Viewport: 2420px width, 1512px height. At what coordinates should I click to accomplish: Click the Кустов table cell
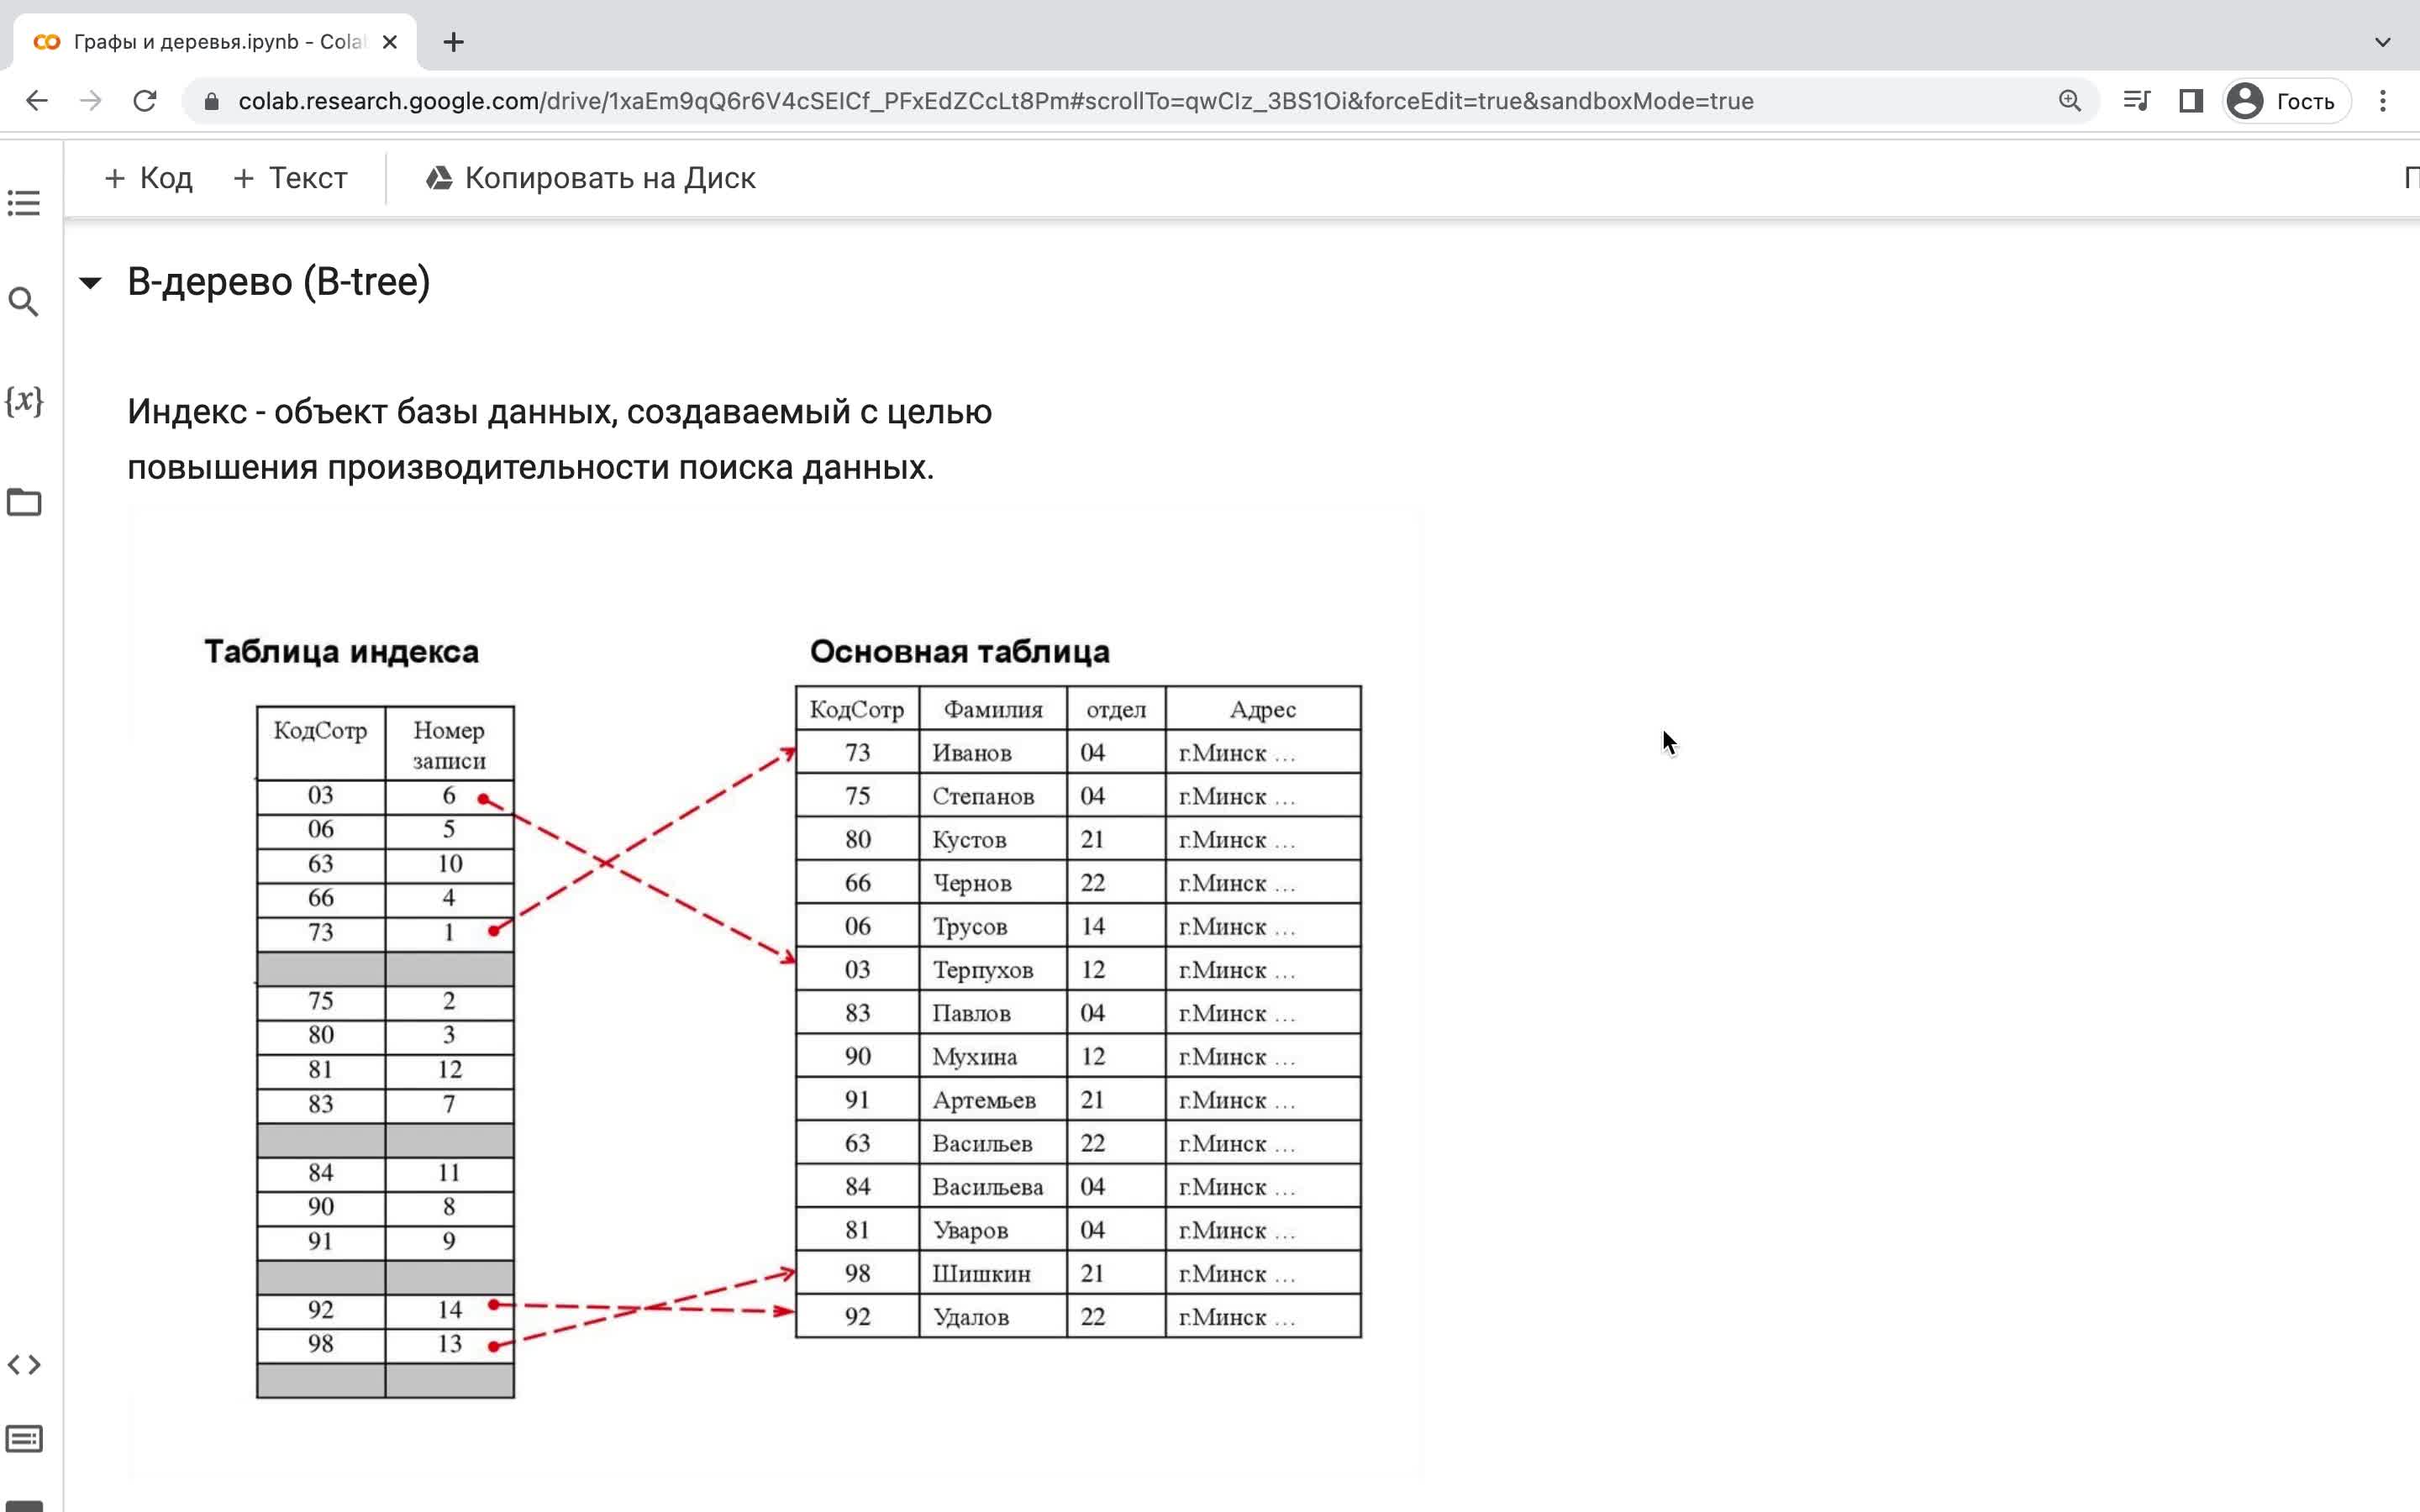pos(993,839)
